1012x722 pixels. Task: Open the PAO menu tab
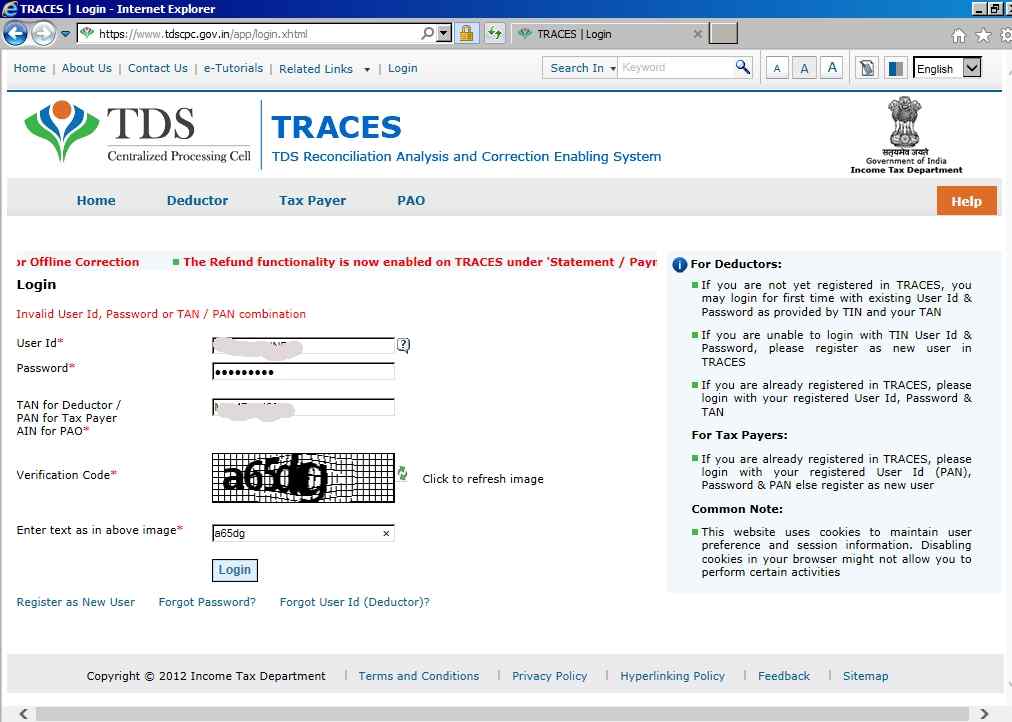[x=410, y=201]
